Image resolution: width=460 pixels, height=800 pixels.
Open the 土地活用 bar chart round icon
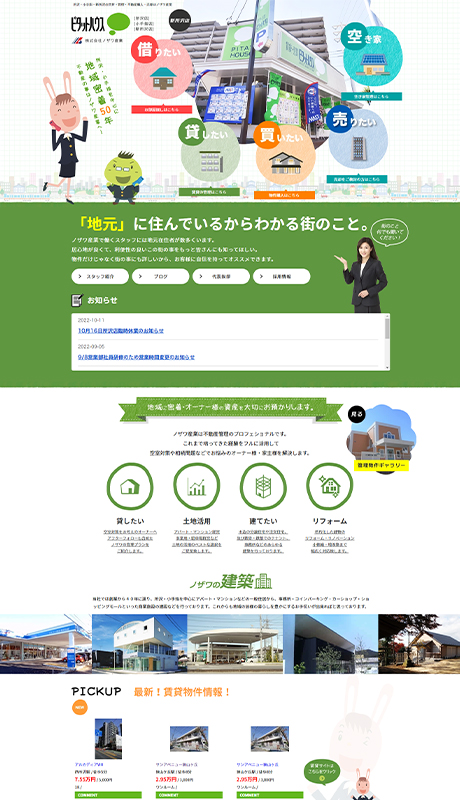196,486
